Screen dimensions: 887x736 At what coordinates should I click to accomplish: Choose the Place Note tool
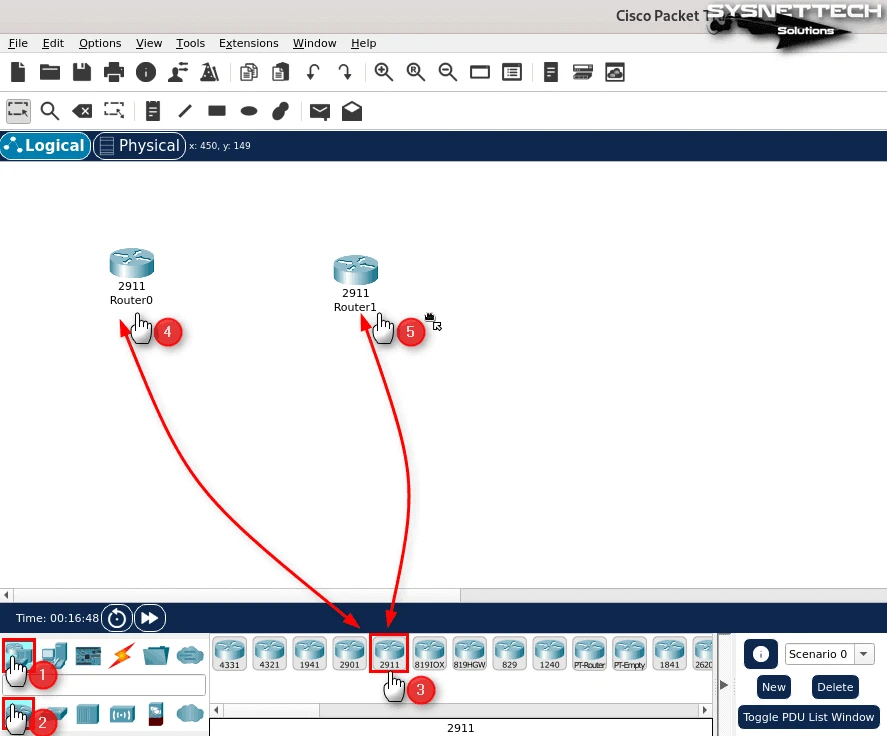tap(153, 111)
